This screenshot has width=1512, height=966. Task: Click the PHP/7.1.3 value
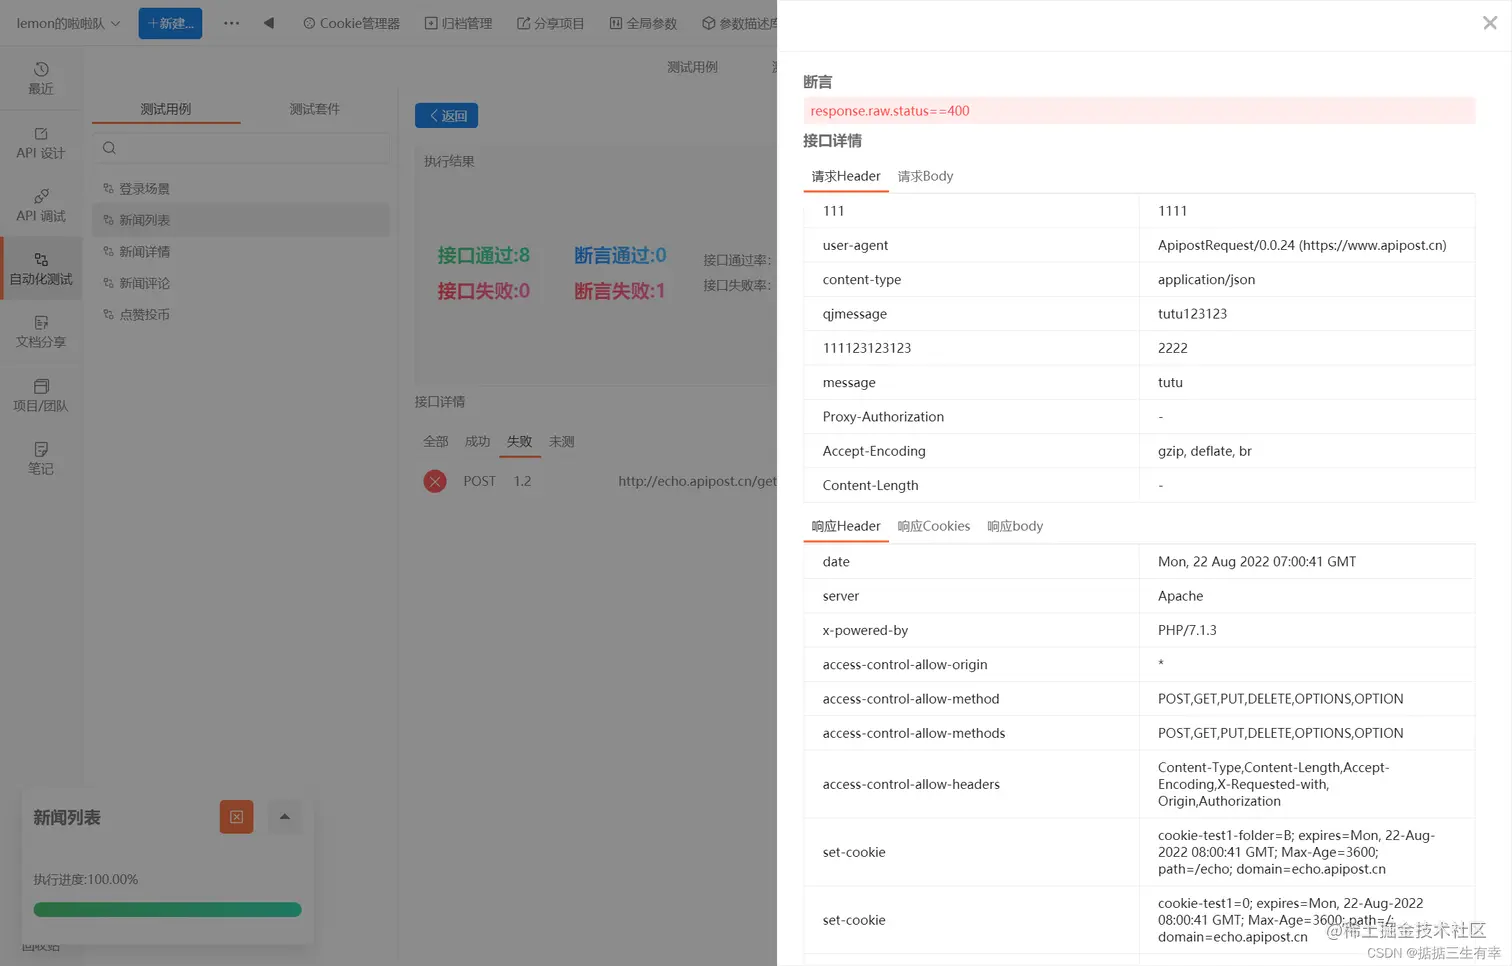point(1187,630)
